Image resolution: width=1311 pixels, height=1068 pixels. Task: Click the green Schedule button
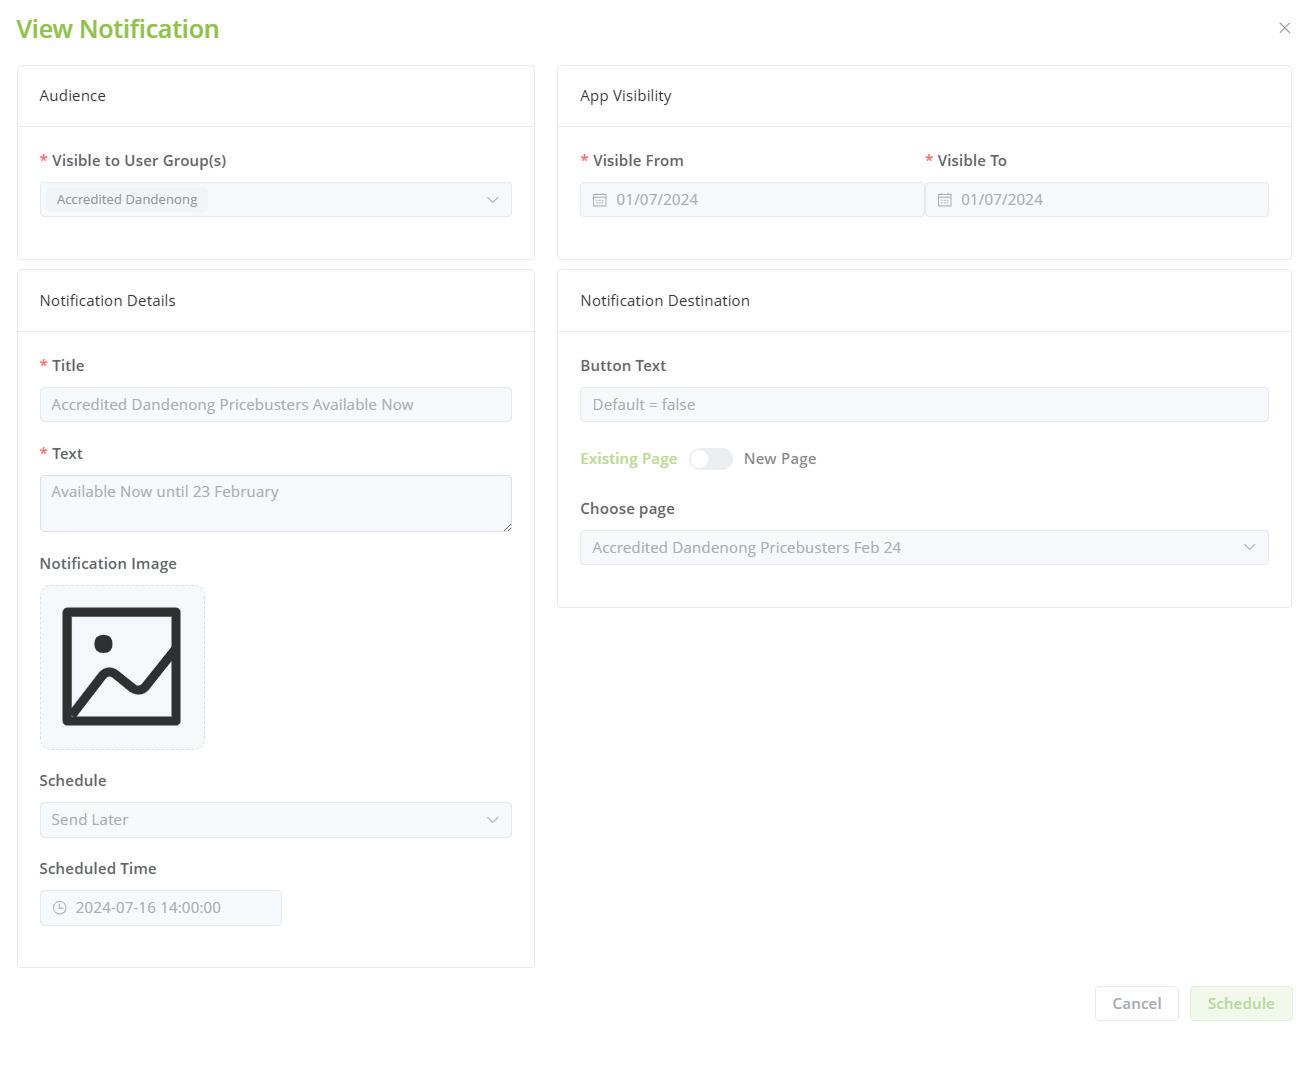tap(1240, 1003)
